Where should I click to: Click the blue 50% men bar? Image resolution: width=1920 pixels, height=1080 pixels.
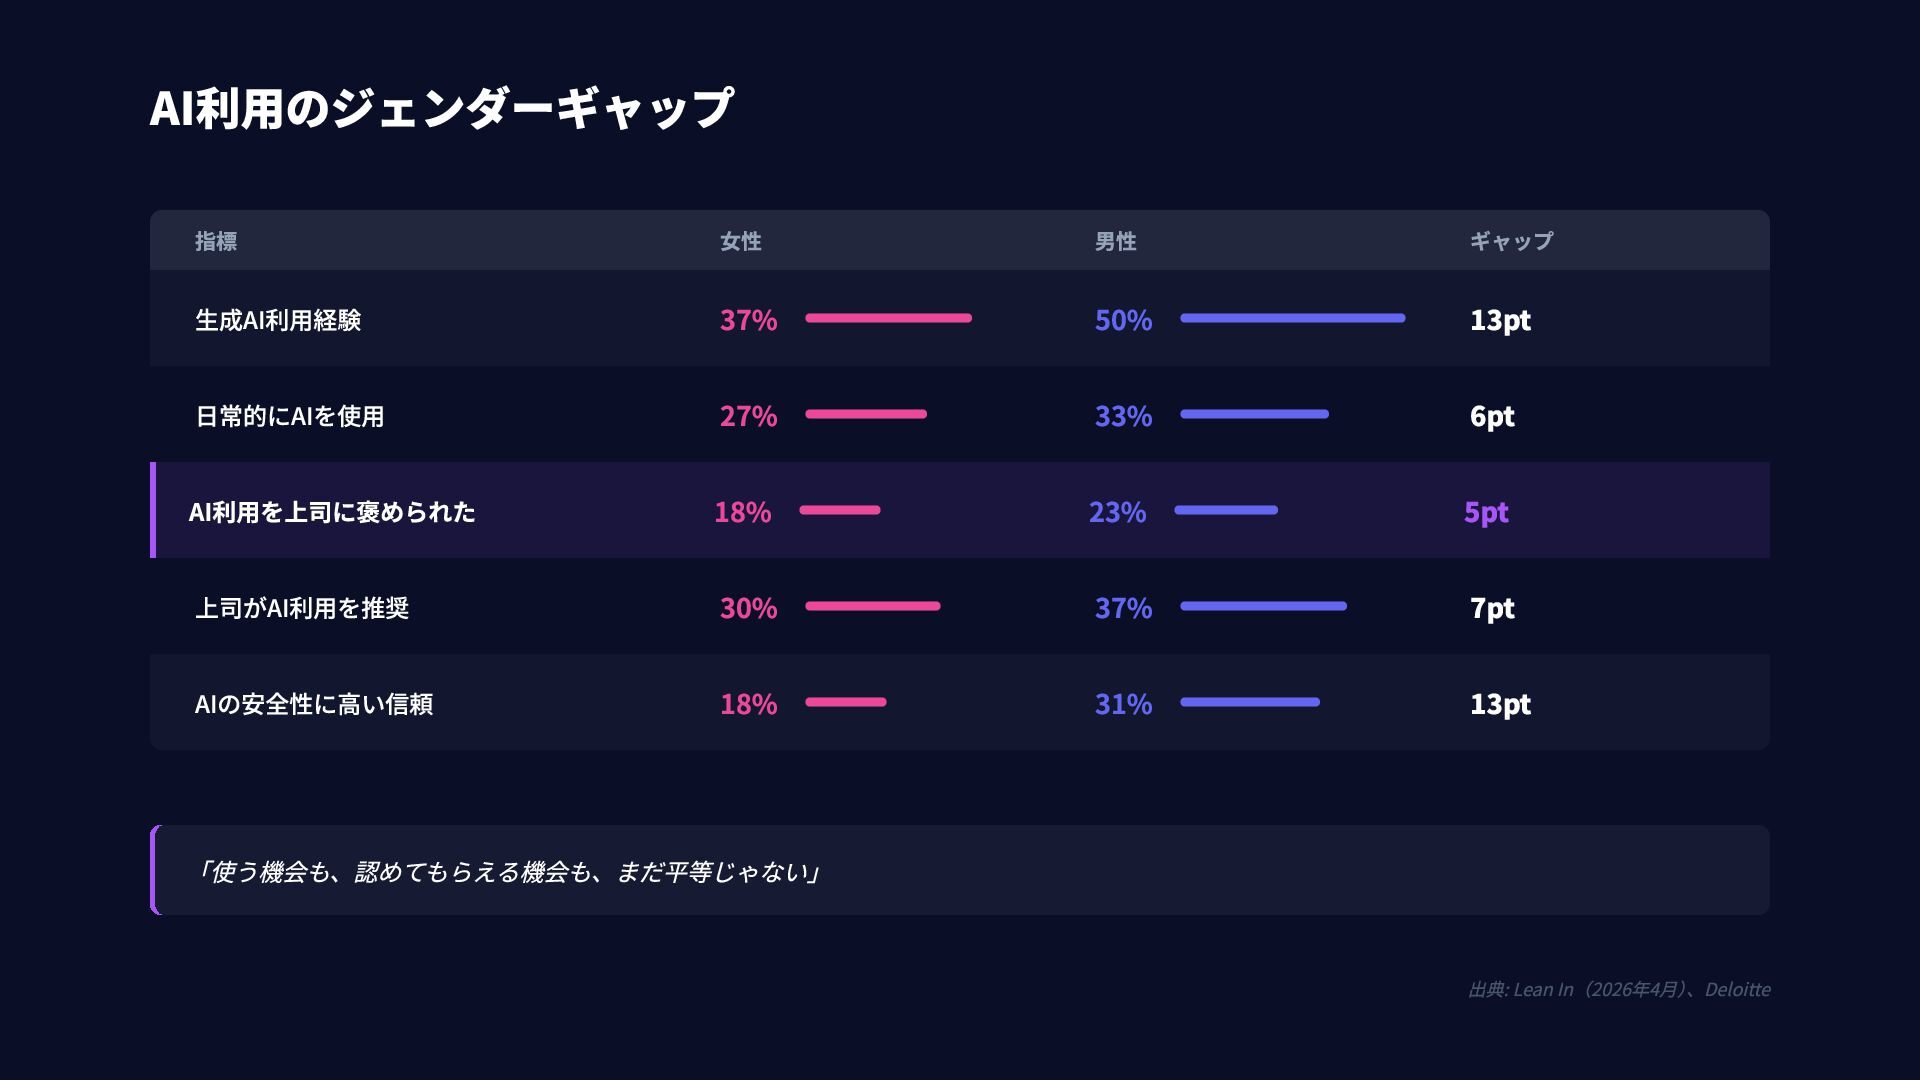click(x=1292, y=318)
